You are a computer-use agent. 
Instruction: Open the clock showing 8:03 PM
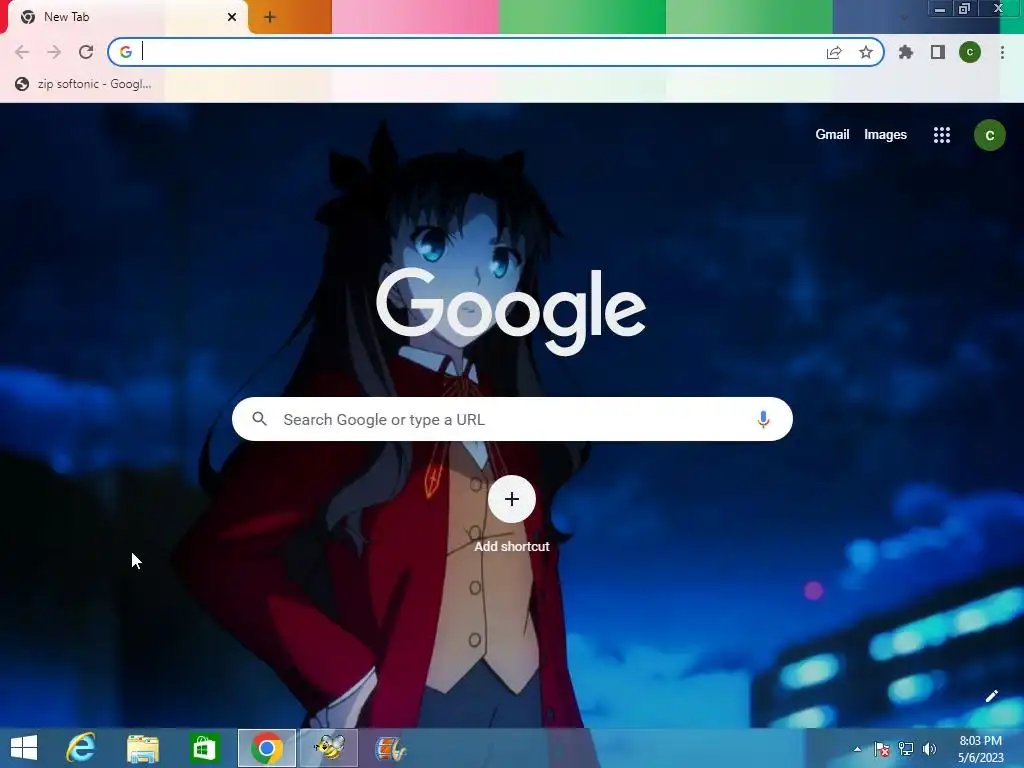(x=980, y=749)
